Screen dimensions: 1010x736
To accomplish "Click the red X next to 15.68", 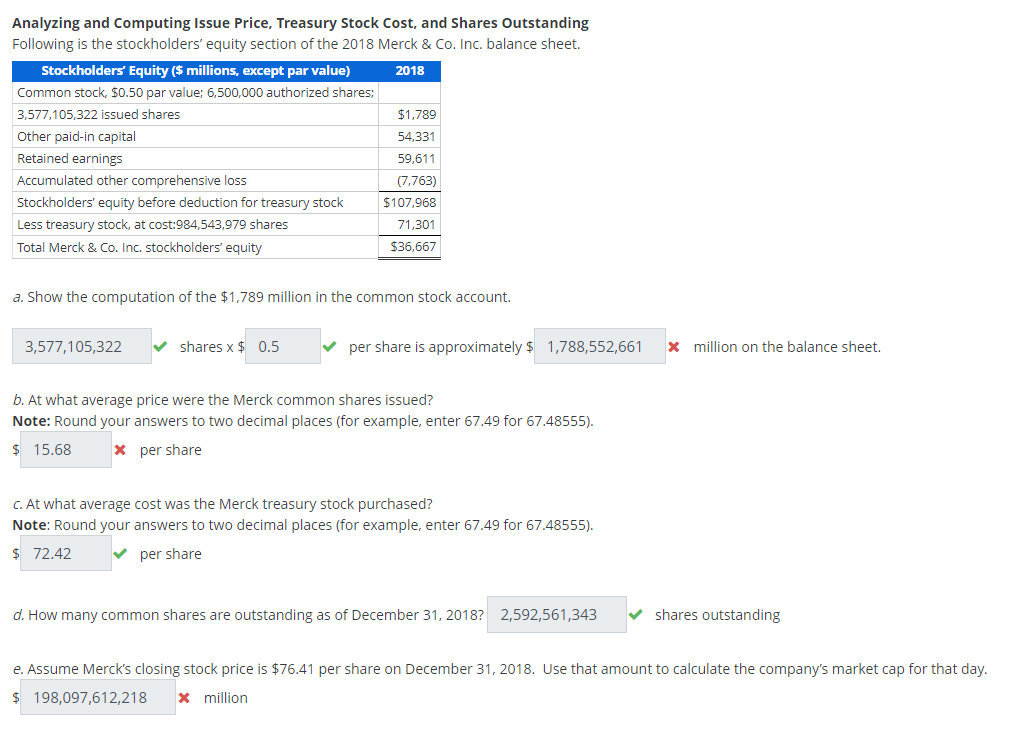I will click(x=122, y=449).
